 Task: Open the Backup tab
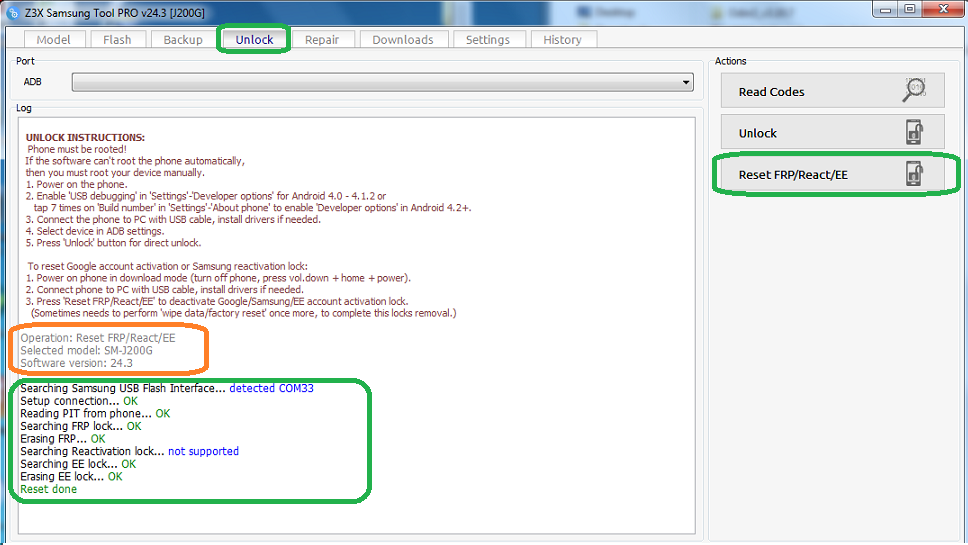pos(183,40)
